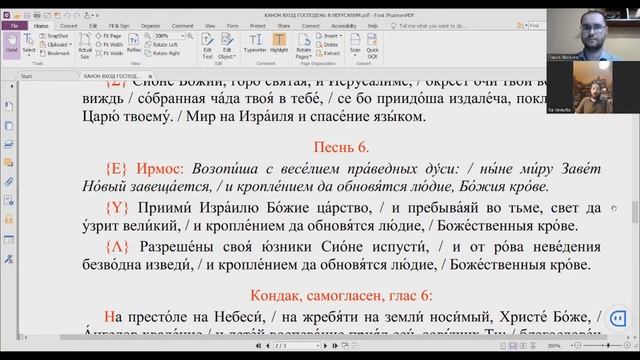Choose the Select text tool
This screenshot has width=640, height=360.
pos(29,44)
